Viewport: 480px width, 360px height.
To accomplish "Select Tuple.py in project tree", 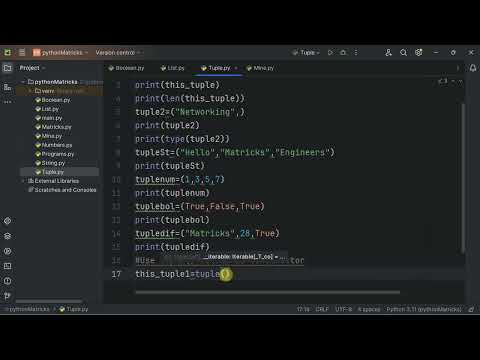I will pos(49,172).
